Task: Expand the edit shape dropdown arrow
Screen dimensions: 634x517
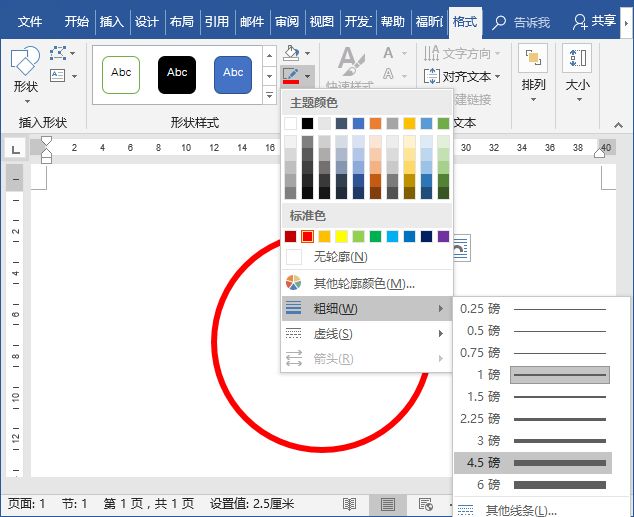Action: pos(73,53)
